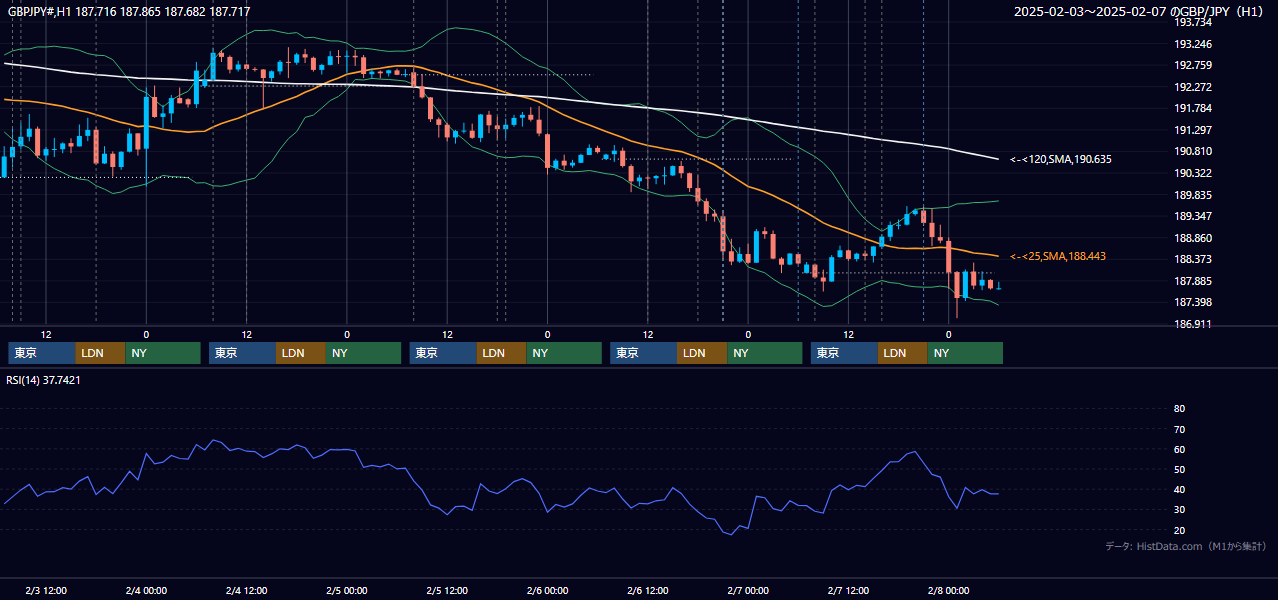
Task: Click the 2/6 00:00 time axis label
Action: click(x=547, y=591)
